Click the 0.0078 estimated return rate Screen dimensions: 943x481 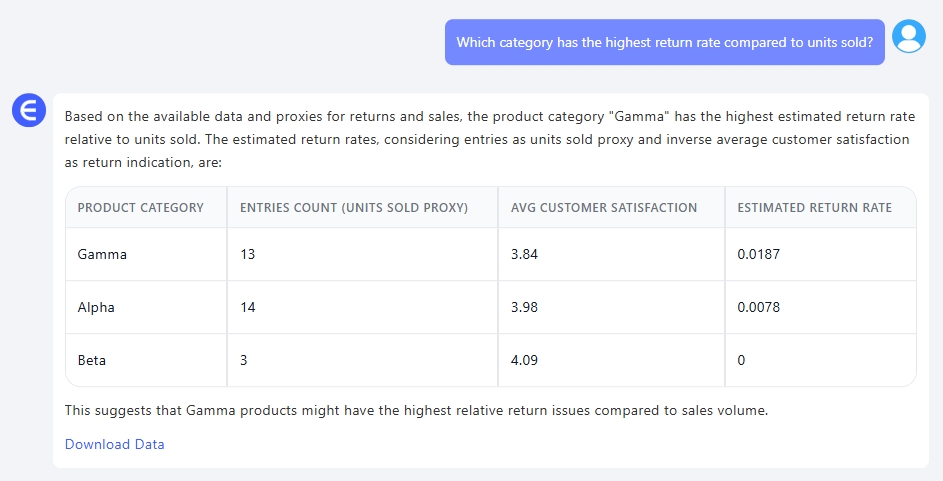tap(758, 307)
